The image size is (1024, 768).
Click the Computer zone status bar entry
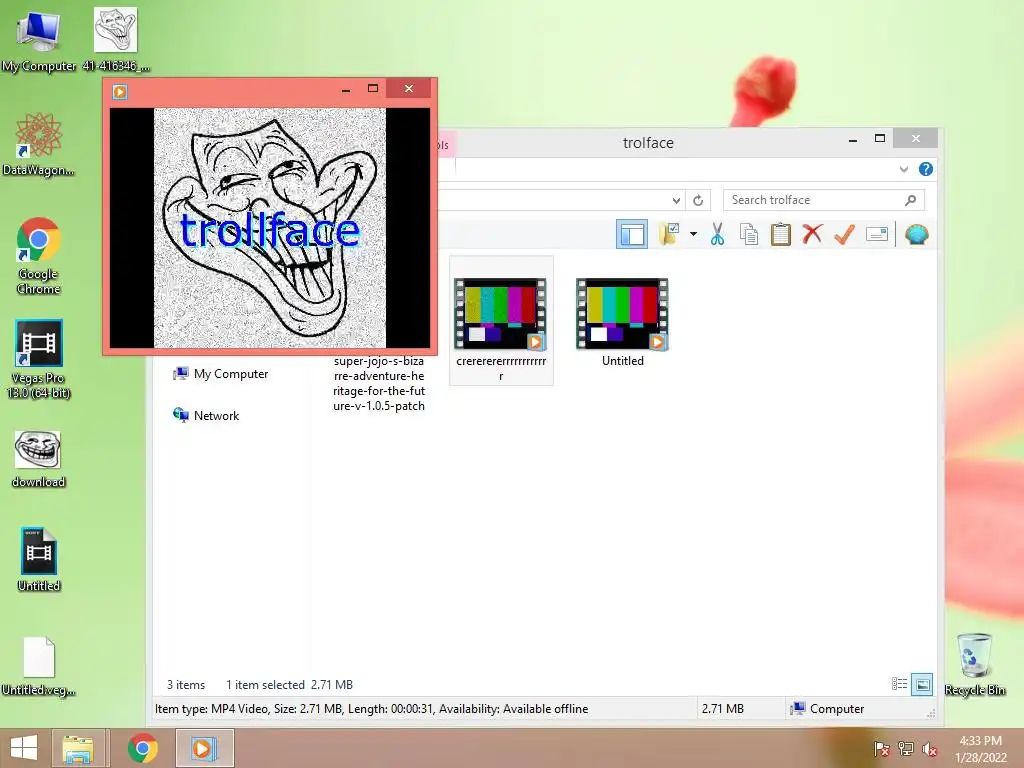click(827, 709)
